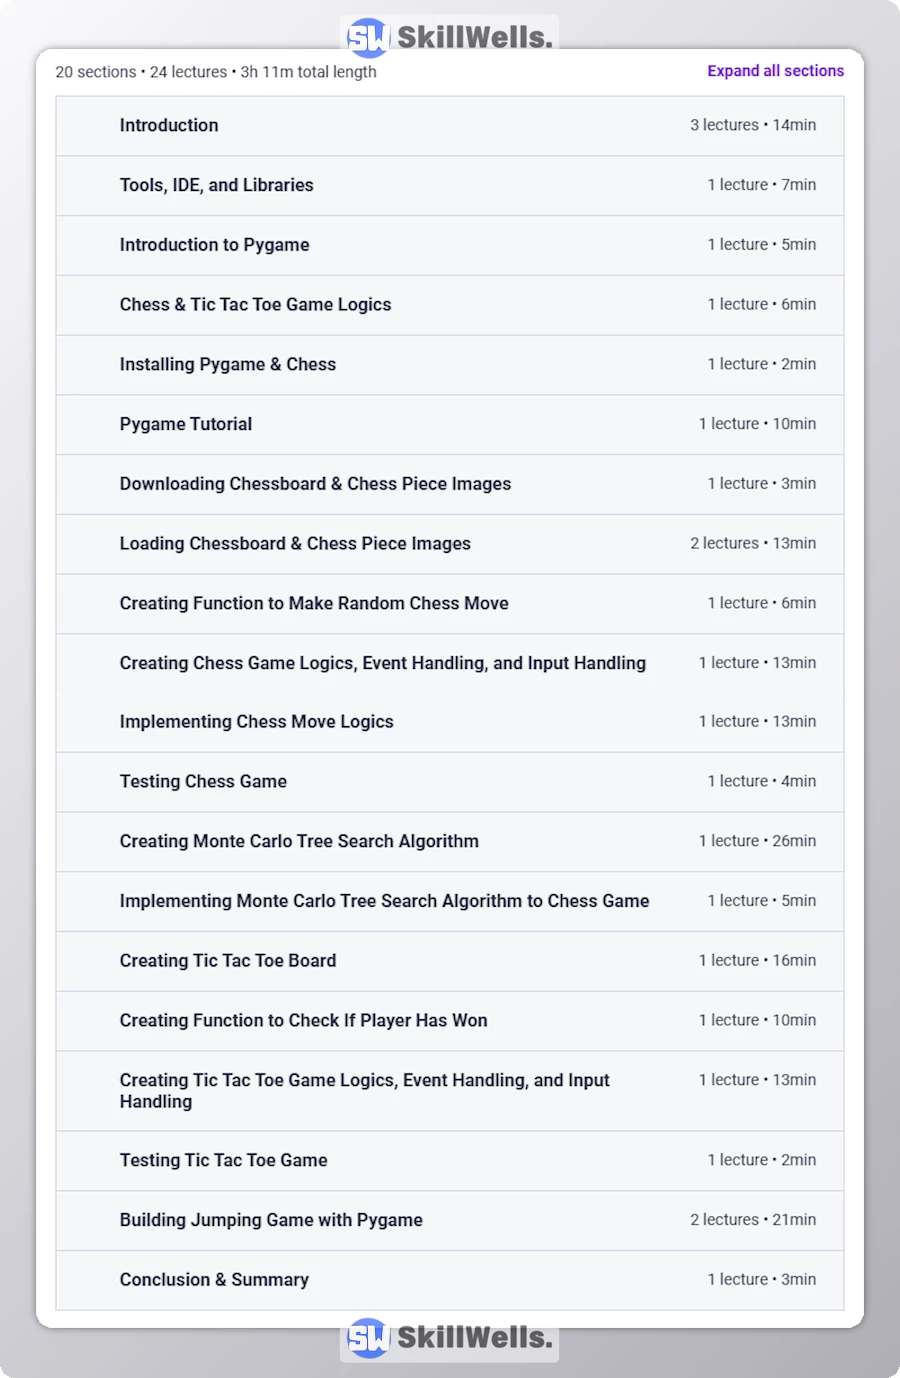
Task: Open the Conclusion & Summary section
Action: [214, 1280]
